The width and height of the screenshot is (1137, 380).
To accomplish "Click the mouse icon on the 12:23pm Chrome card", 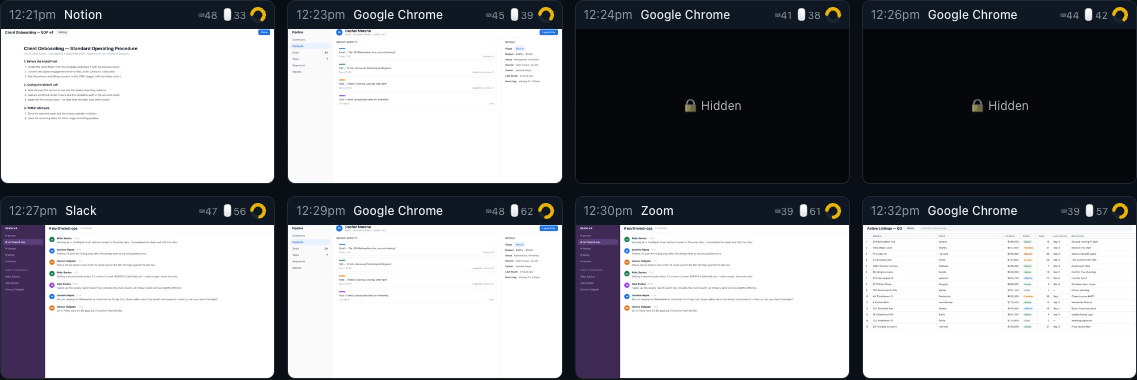I will click(x=515, y=15).
